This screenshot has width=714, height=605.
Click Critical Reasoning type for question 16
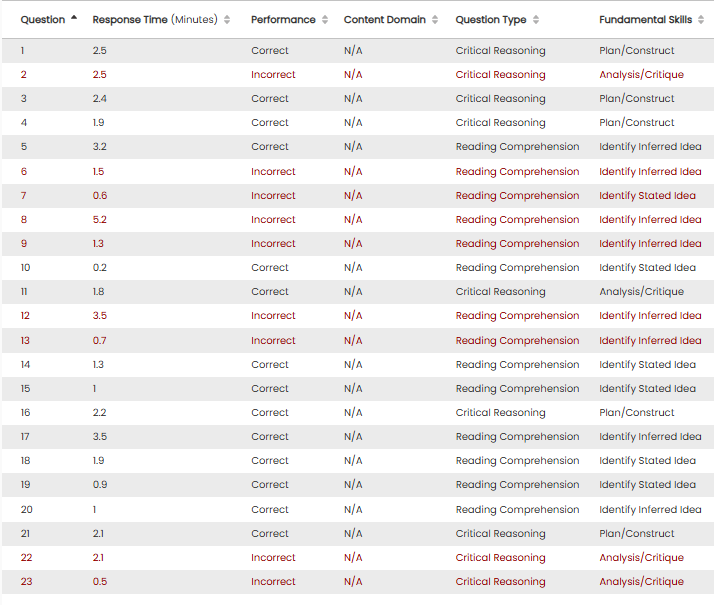500,413
